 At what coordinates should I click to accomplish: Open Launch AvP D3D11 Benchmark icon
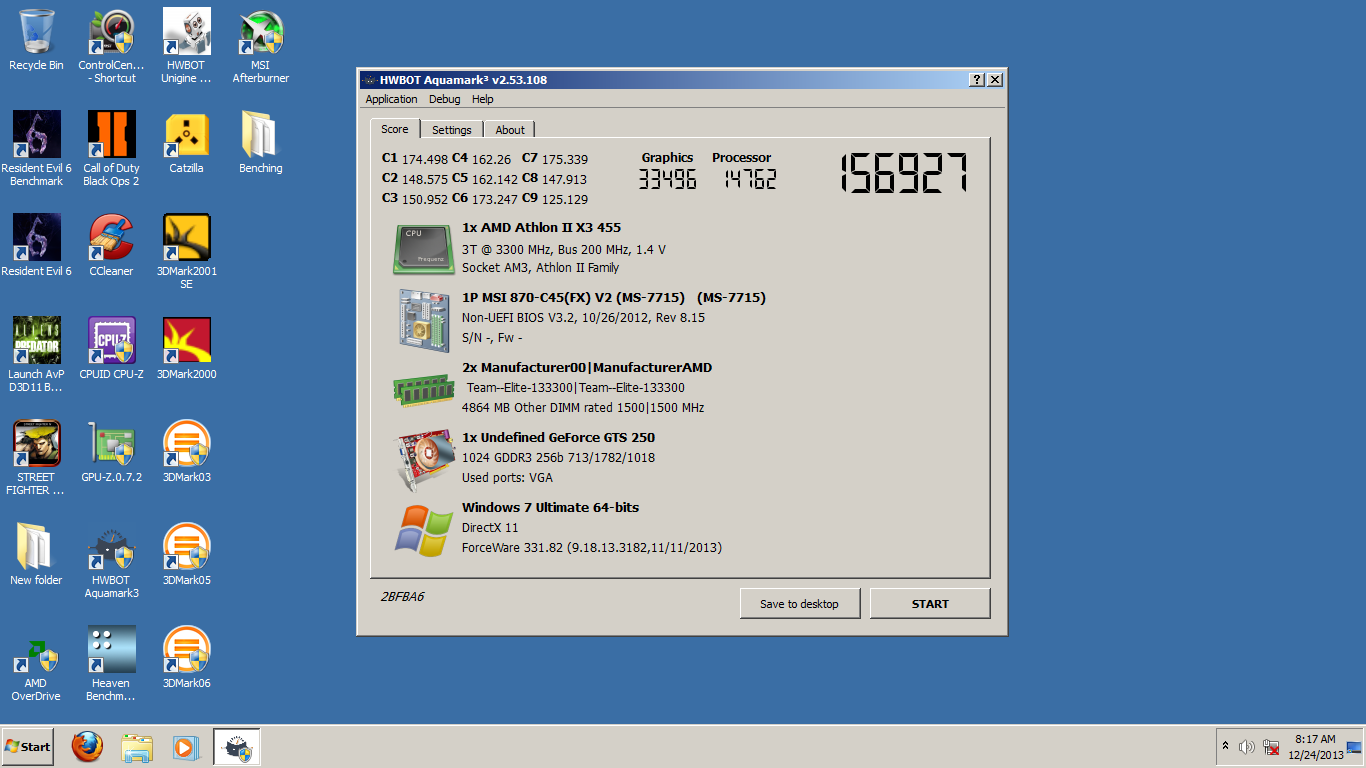click(x=36, y=354)
